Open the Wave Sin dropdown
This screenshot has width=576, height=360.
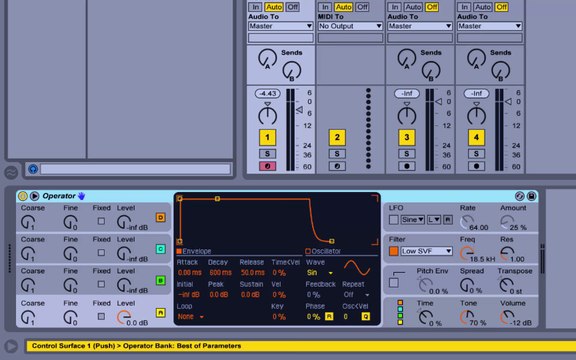point(320,273)
